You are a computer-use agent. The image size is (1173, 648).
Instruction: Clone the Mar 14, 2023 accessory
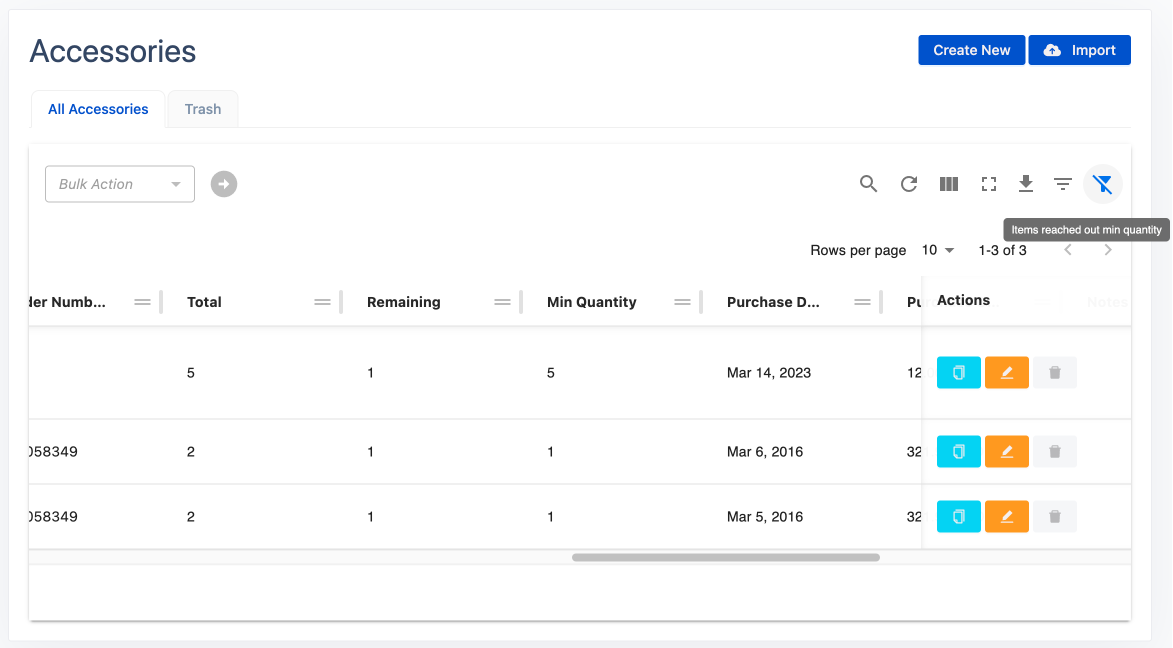[958, 373]
